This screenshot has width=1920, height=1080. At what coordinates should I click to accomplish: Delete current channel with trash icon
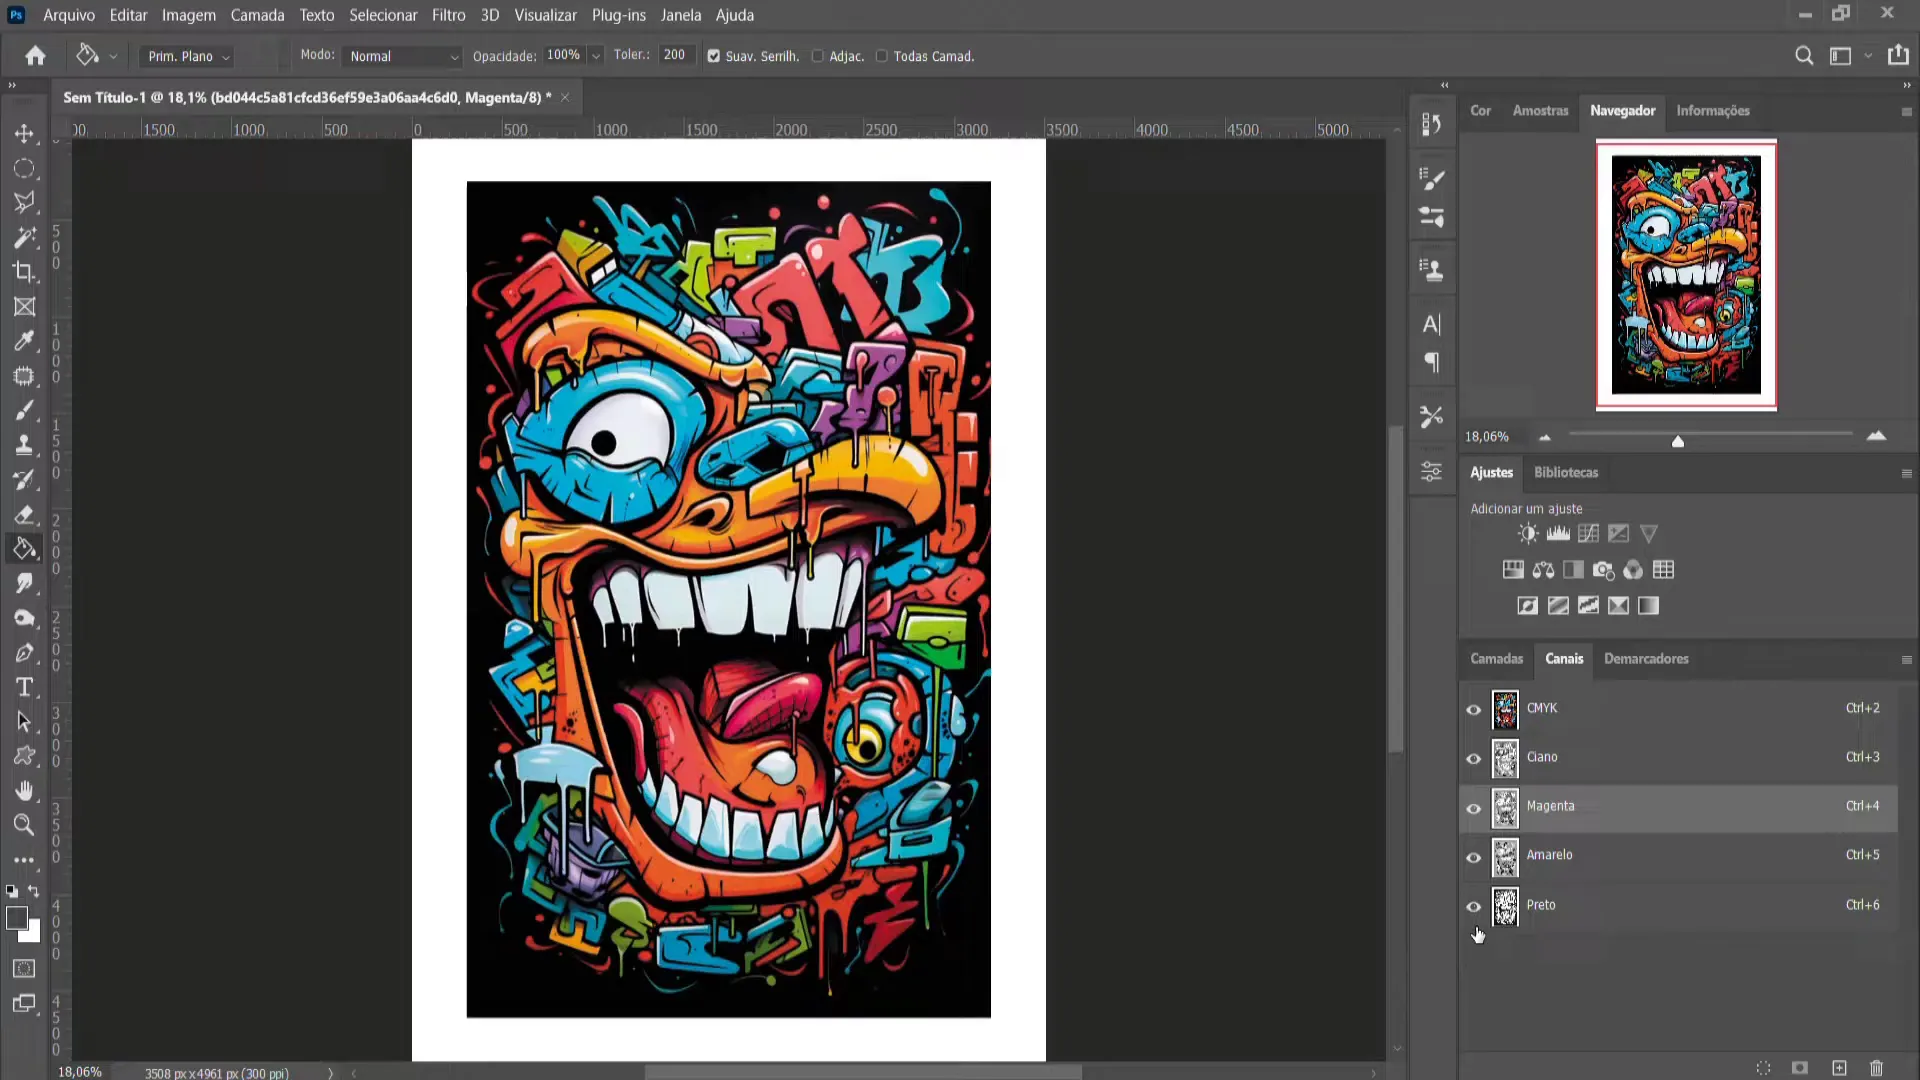(x=1876, y=1068)
